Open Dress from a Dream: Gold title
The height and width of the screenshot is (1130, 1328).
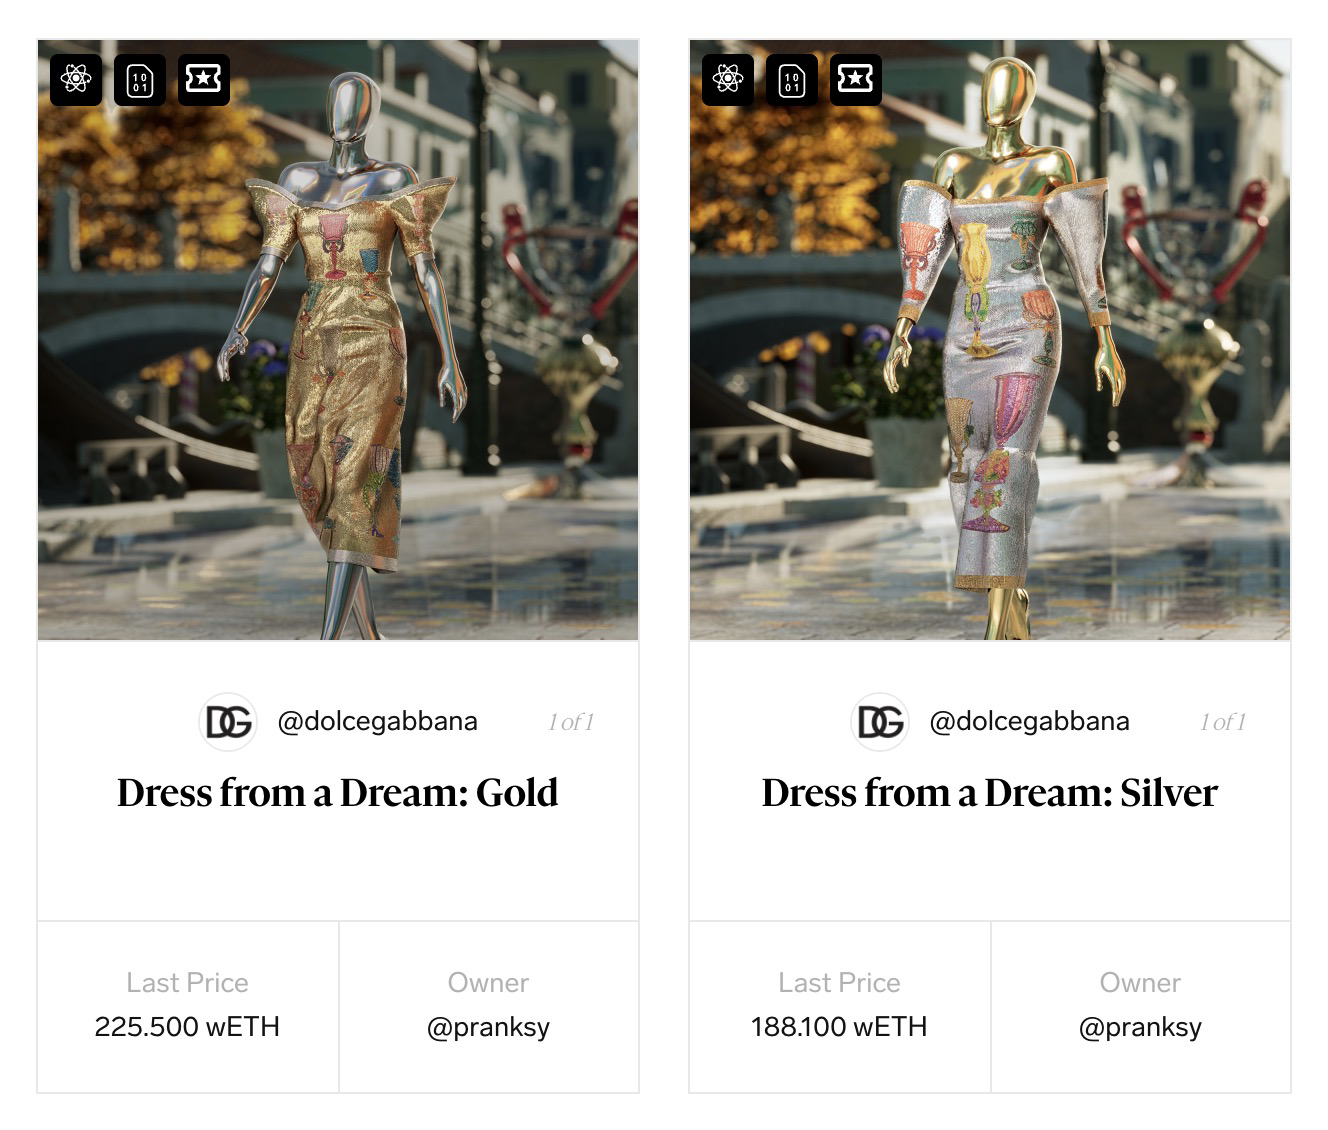pyautogui.click(x=338, y=793)
